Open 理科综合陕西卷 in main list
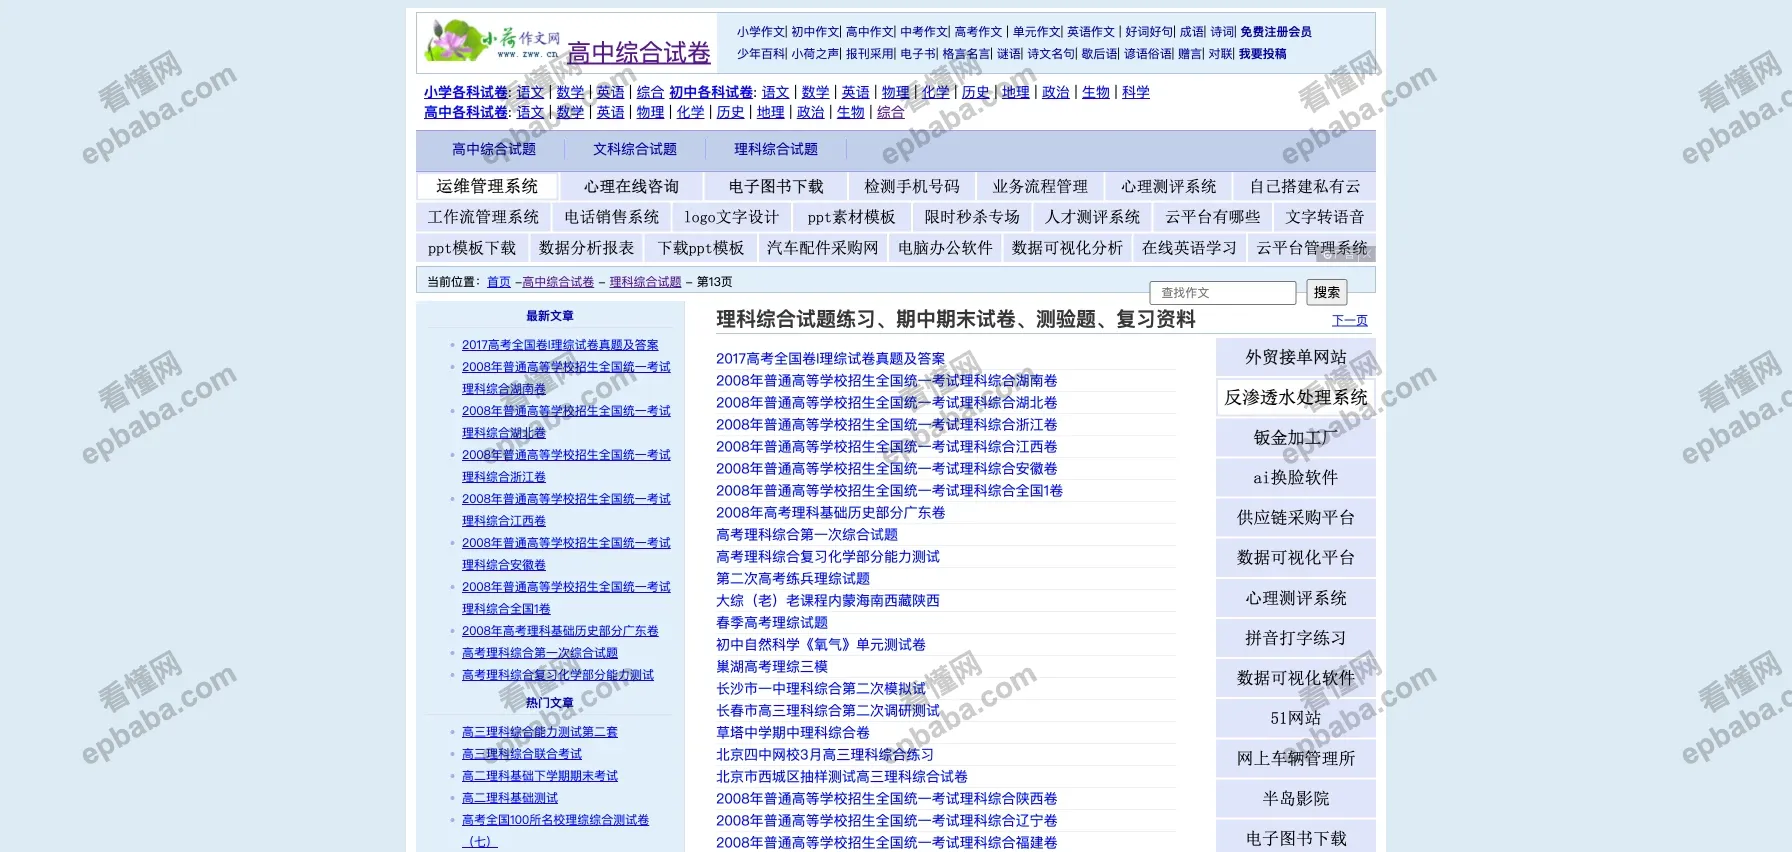 [887, 798]
